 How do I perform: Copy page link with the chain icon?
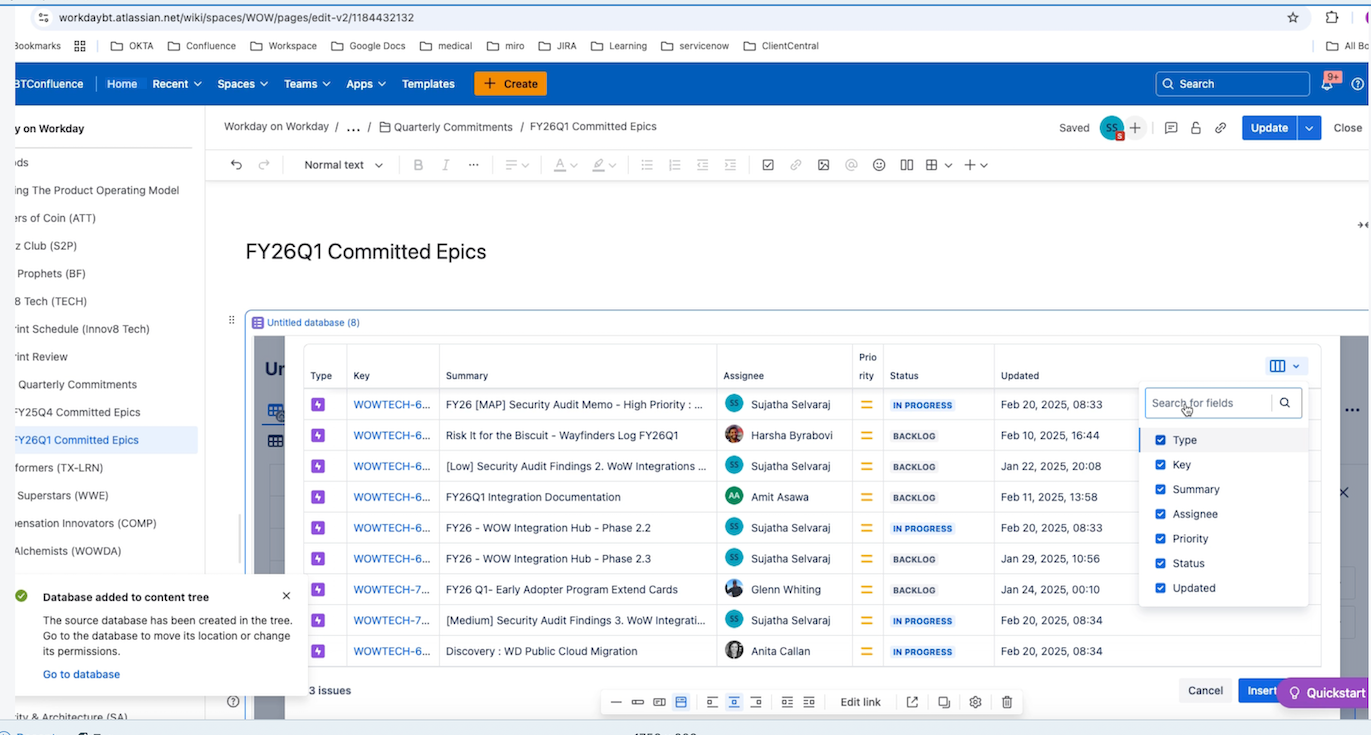coord(1221,128)
